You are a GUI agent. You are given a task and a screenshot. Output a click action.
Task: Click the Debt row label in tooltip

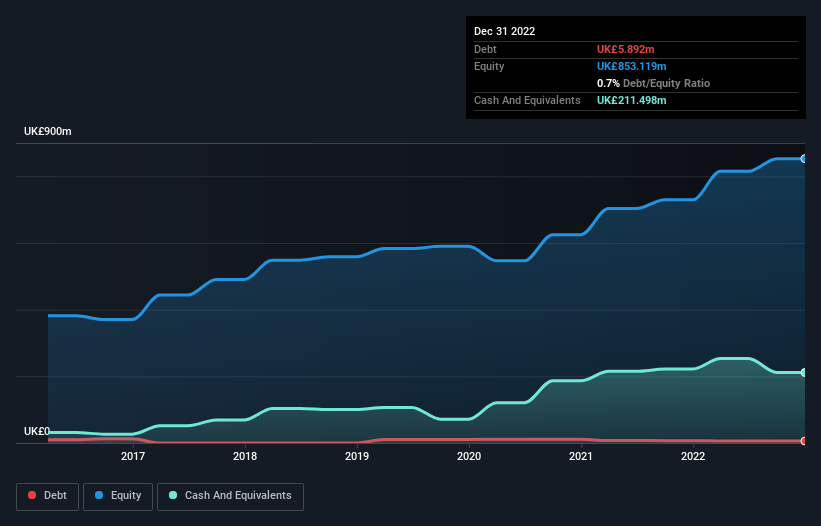point(485,49)
